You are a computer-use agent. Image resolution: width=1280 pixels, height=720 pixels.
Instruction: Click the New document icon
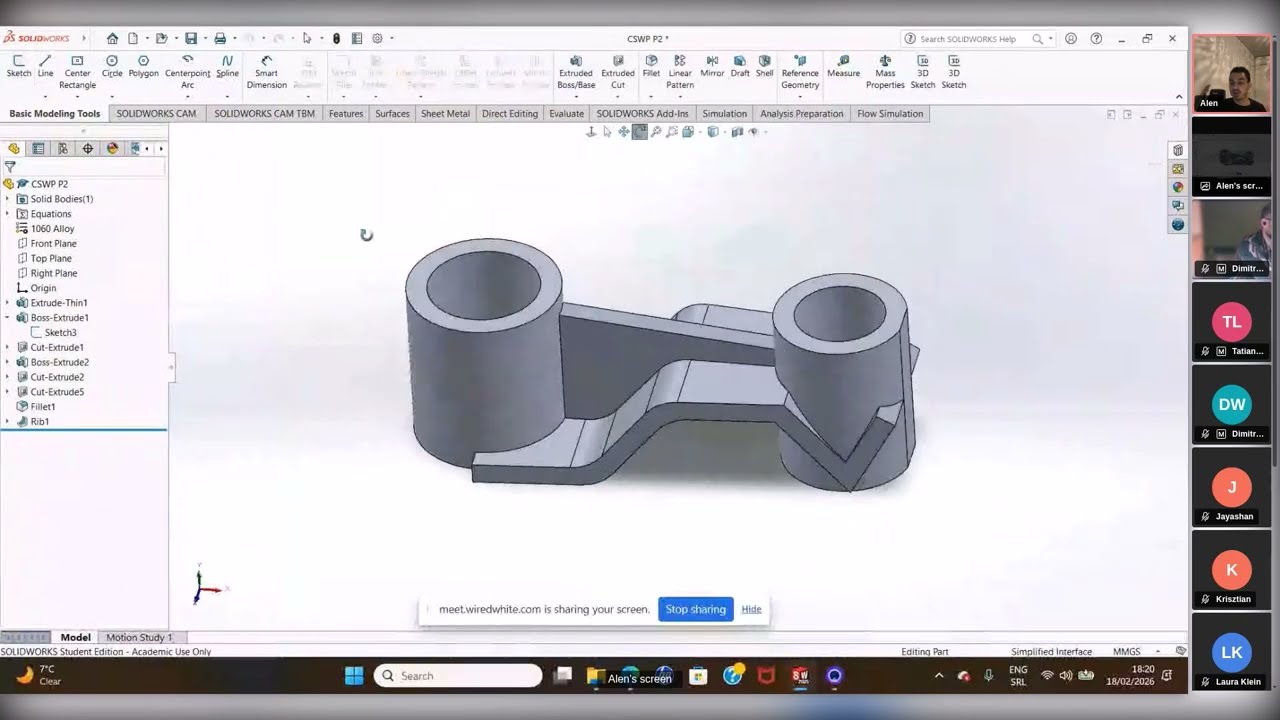[132, 39]
